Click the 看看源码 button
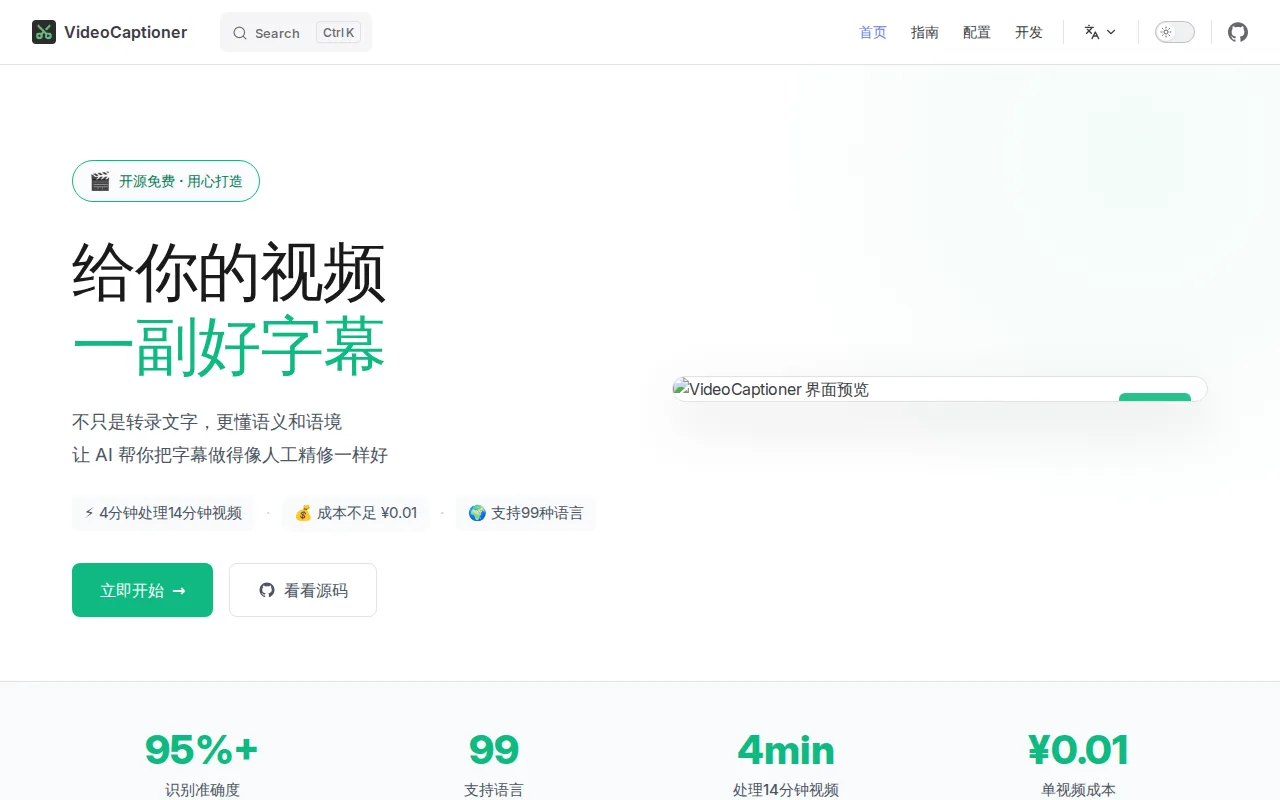The width and height of the screenshot is (1280, 800). (303, 590)
